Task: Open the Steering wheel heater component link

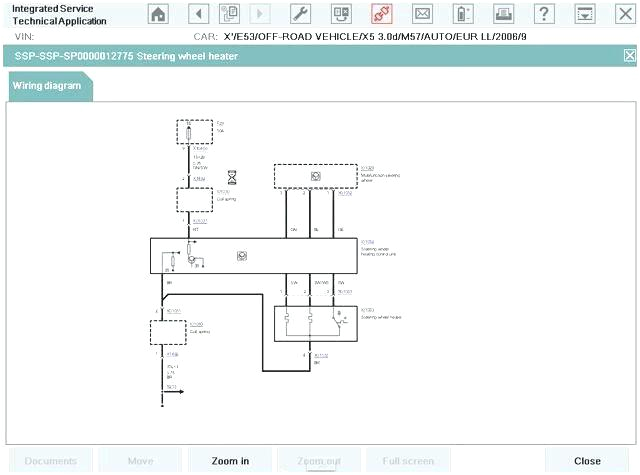Action: click(366, 309)
